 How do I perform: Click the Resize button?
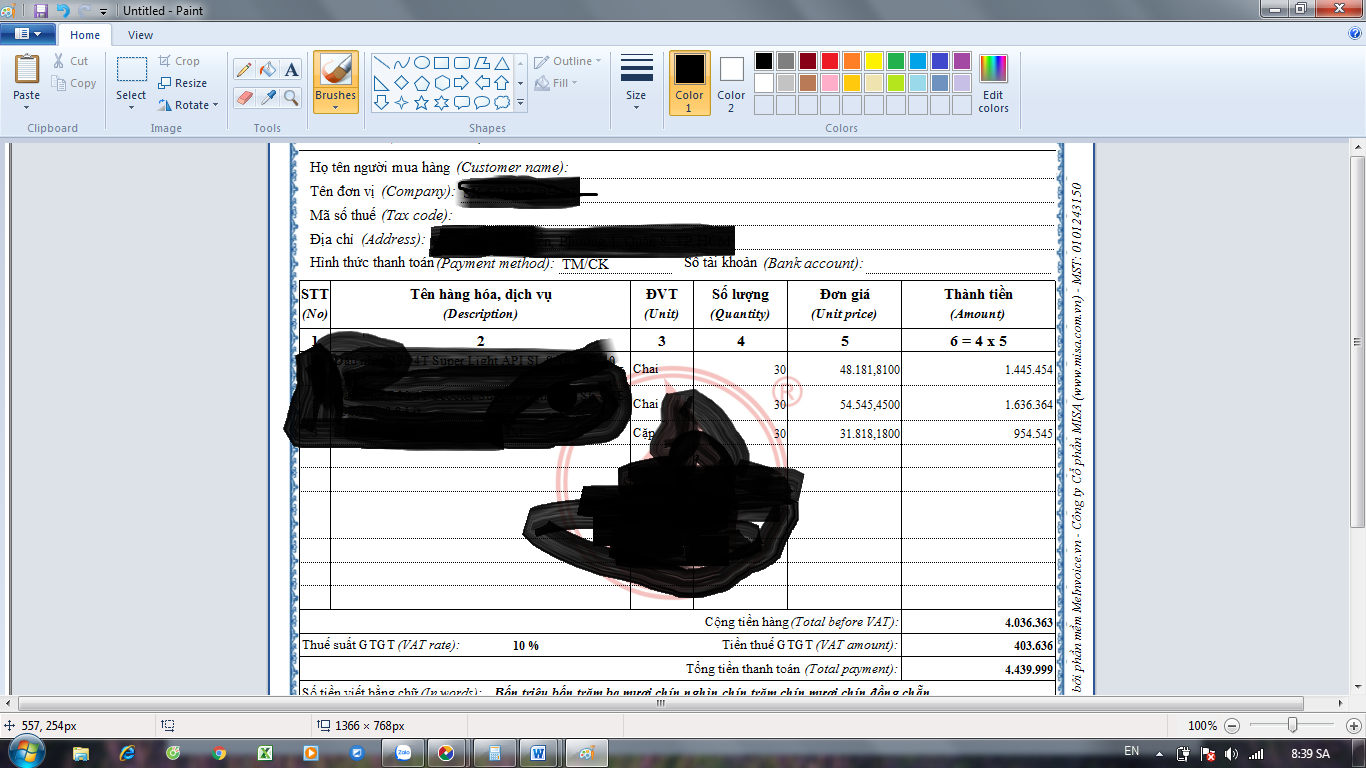(183, 83)
